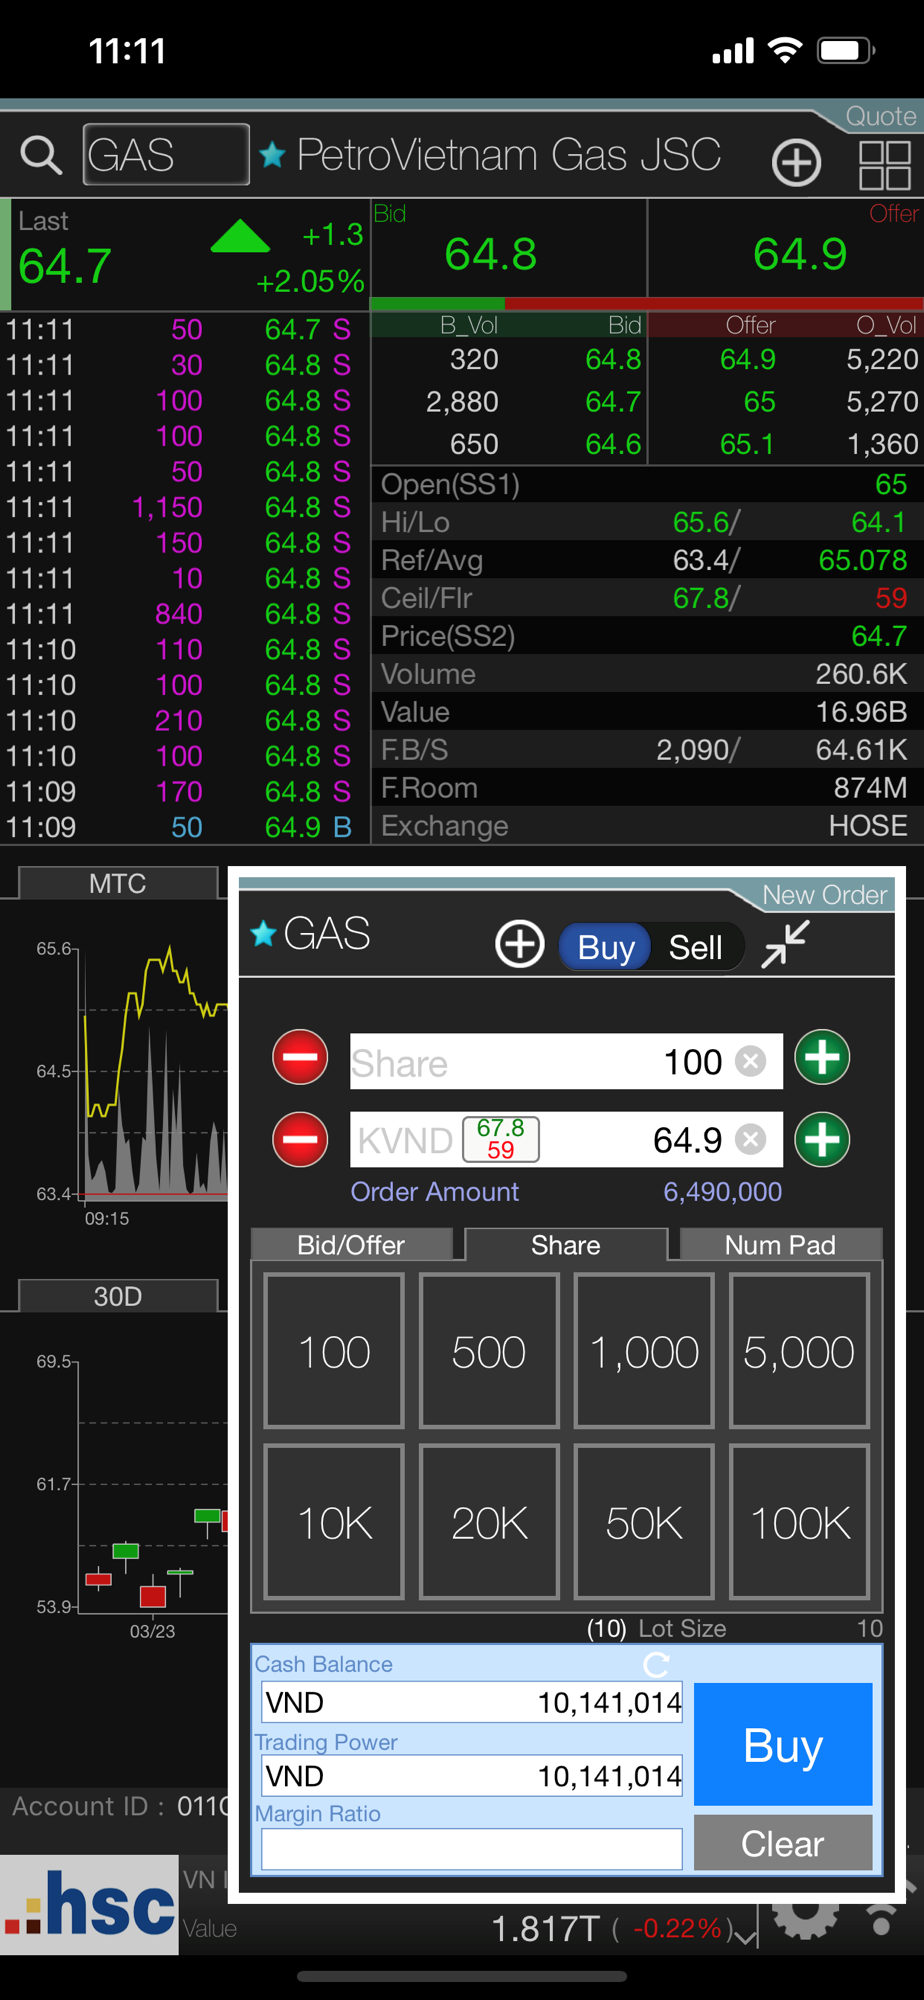Viewport: 924px width, 2000px height.
Task: Tap the ceiling/floor 67.8/59 price box
Action: coord(501,1139)
